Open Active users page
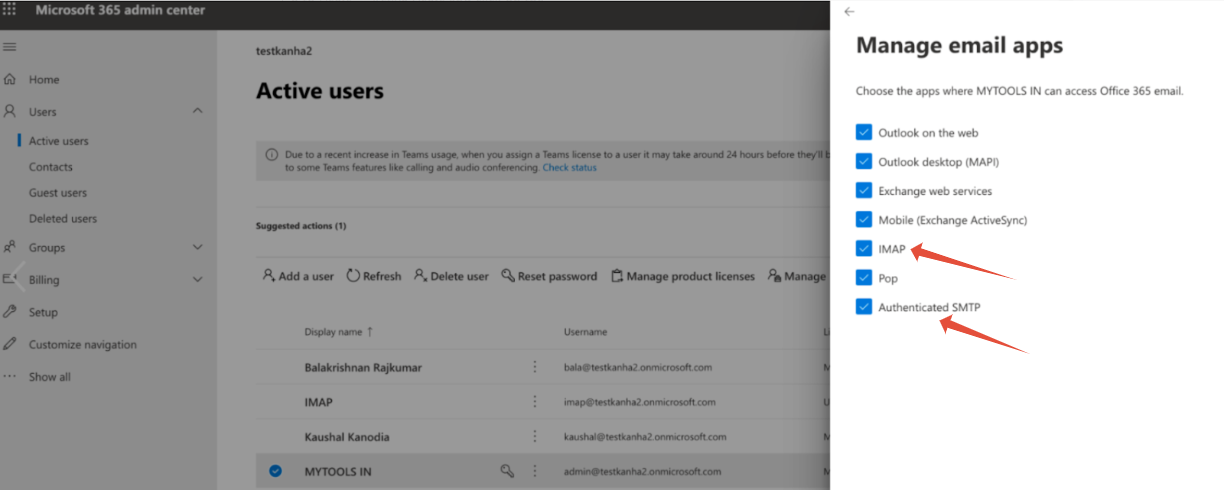The width and height of the screenshot is (1224, 490). point(59,141)
